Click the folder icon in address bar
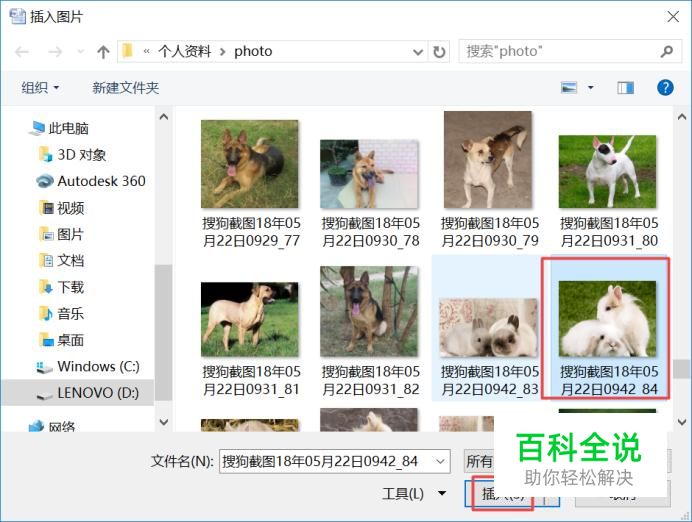This screenshot has width=692, height=522. [x=128, y=51]
